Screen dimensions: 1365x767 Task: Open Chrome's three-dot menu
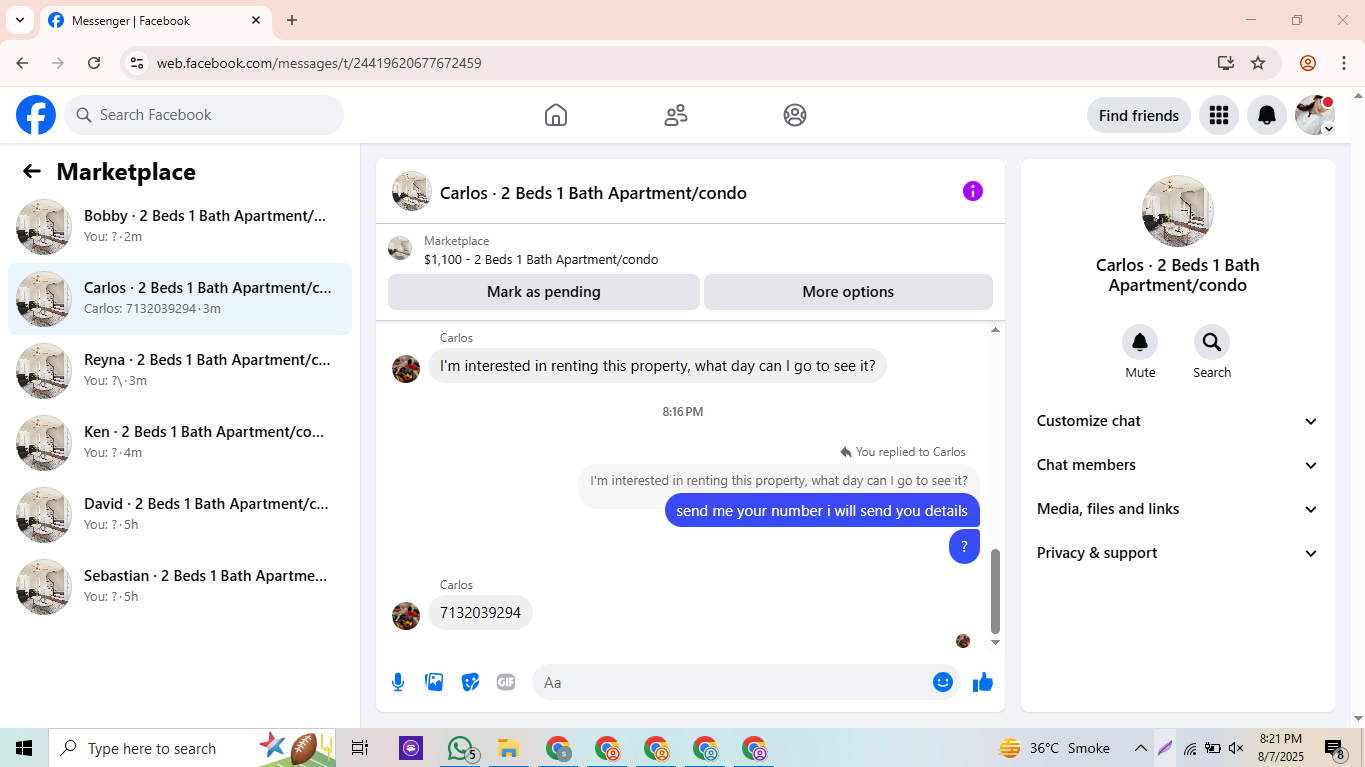click(1343, 63)
